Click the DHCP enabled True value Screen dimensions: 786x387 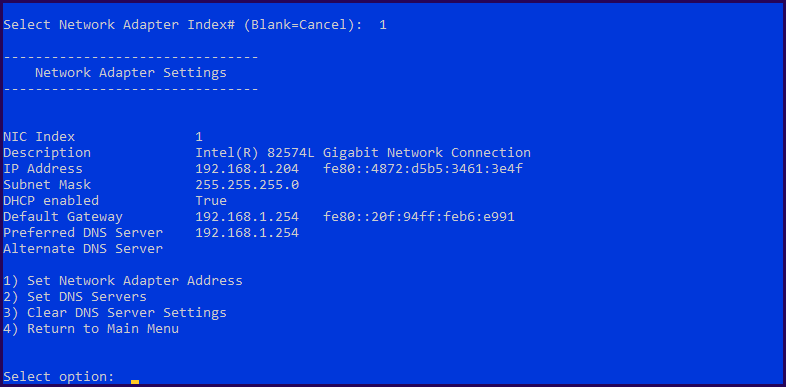pos(211,201)
